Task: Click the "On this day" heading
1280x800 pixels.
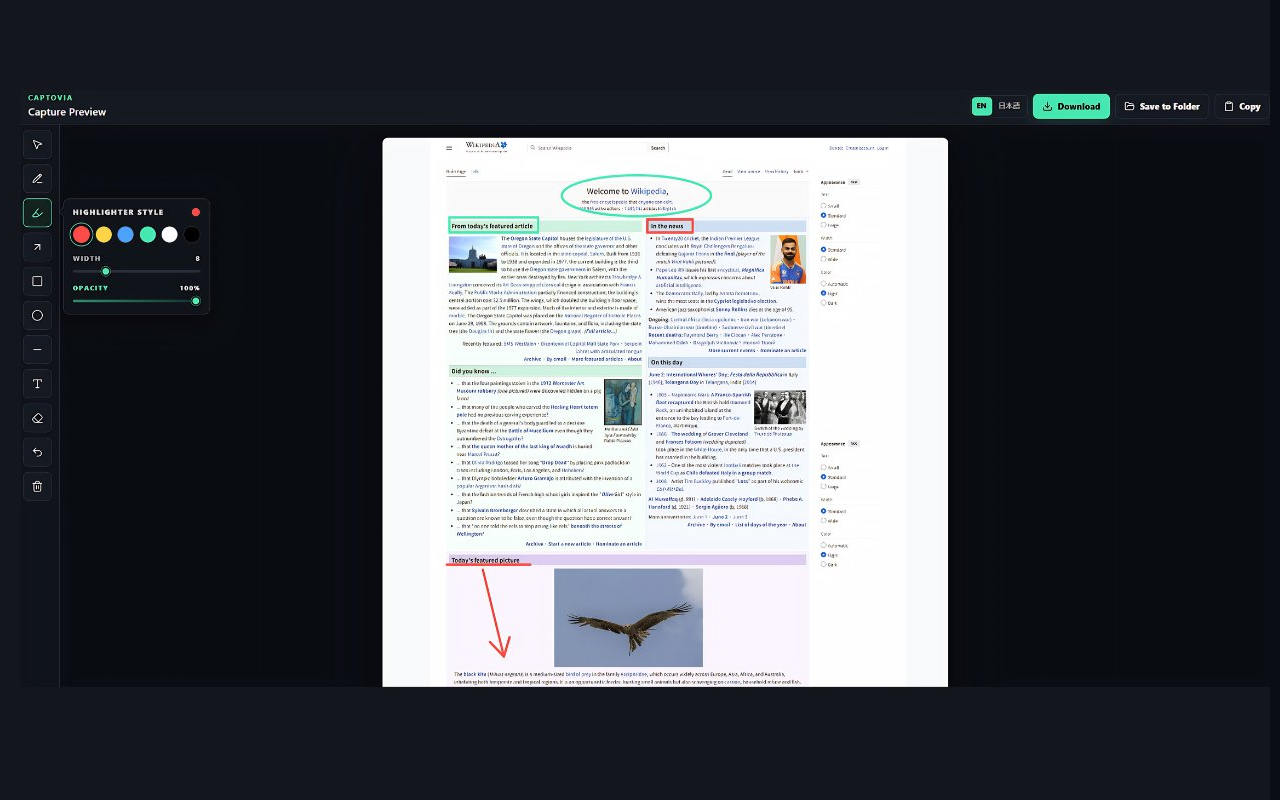Action: pos(666,362)
